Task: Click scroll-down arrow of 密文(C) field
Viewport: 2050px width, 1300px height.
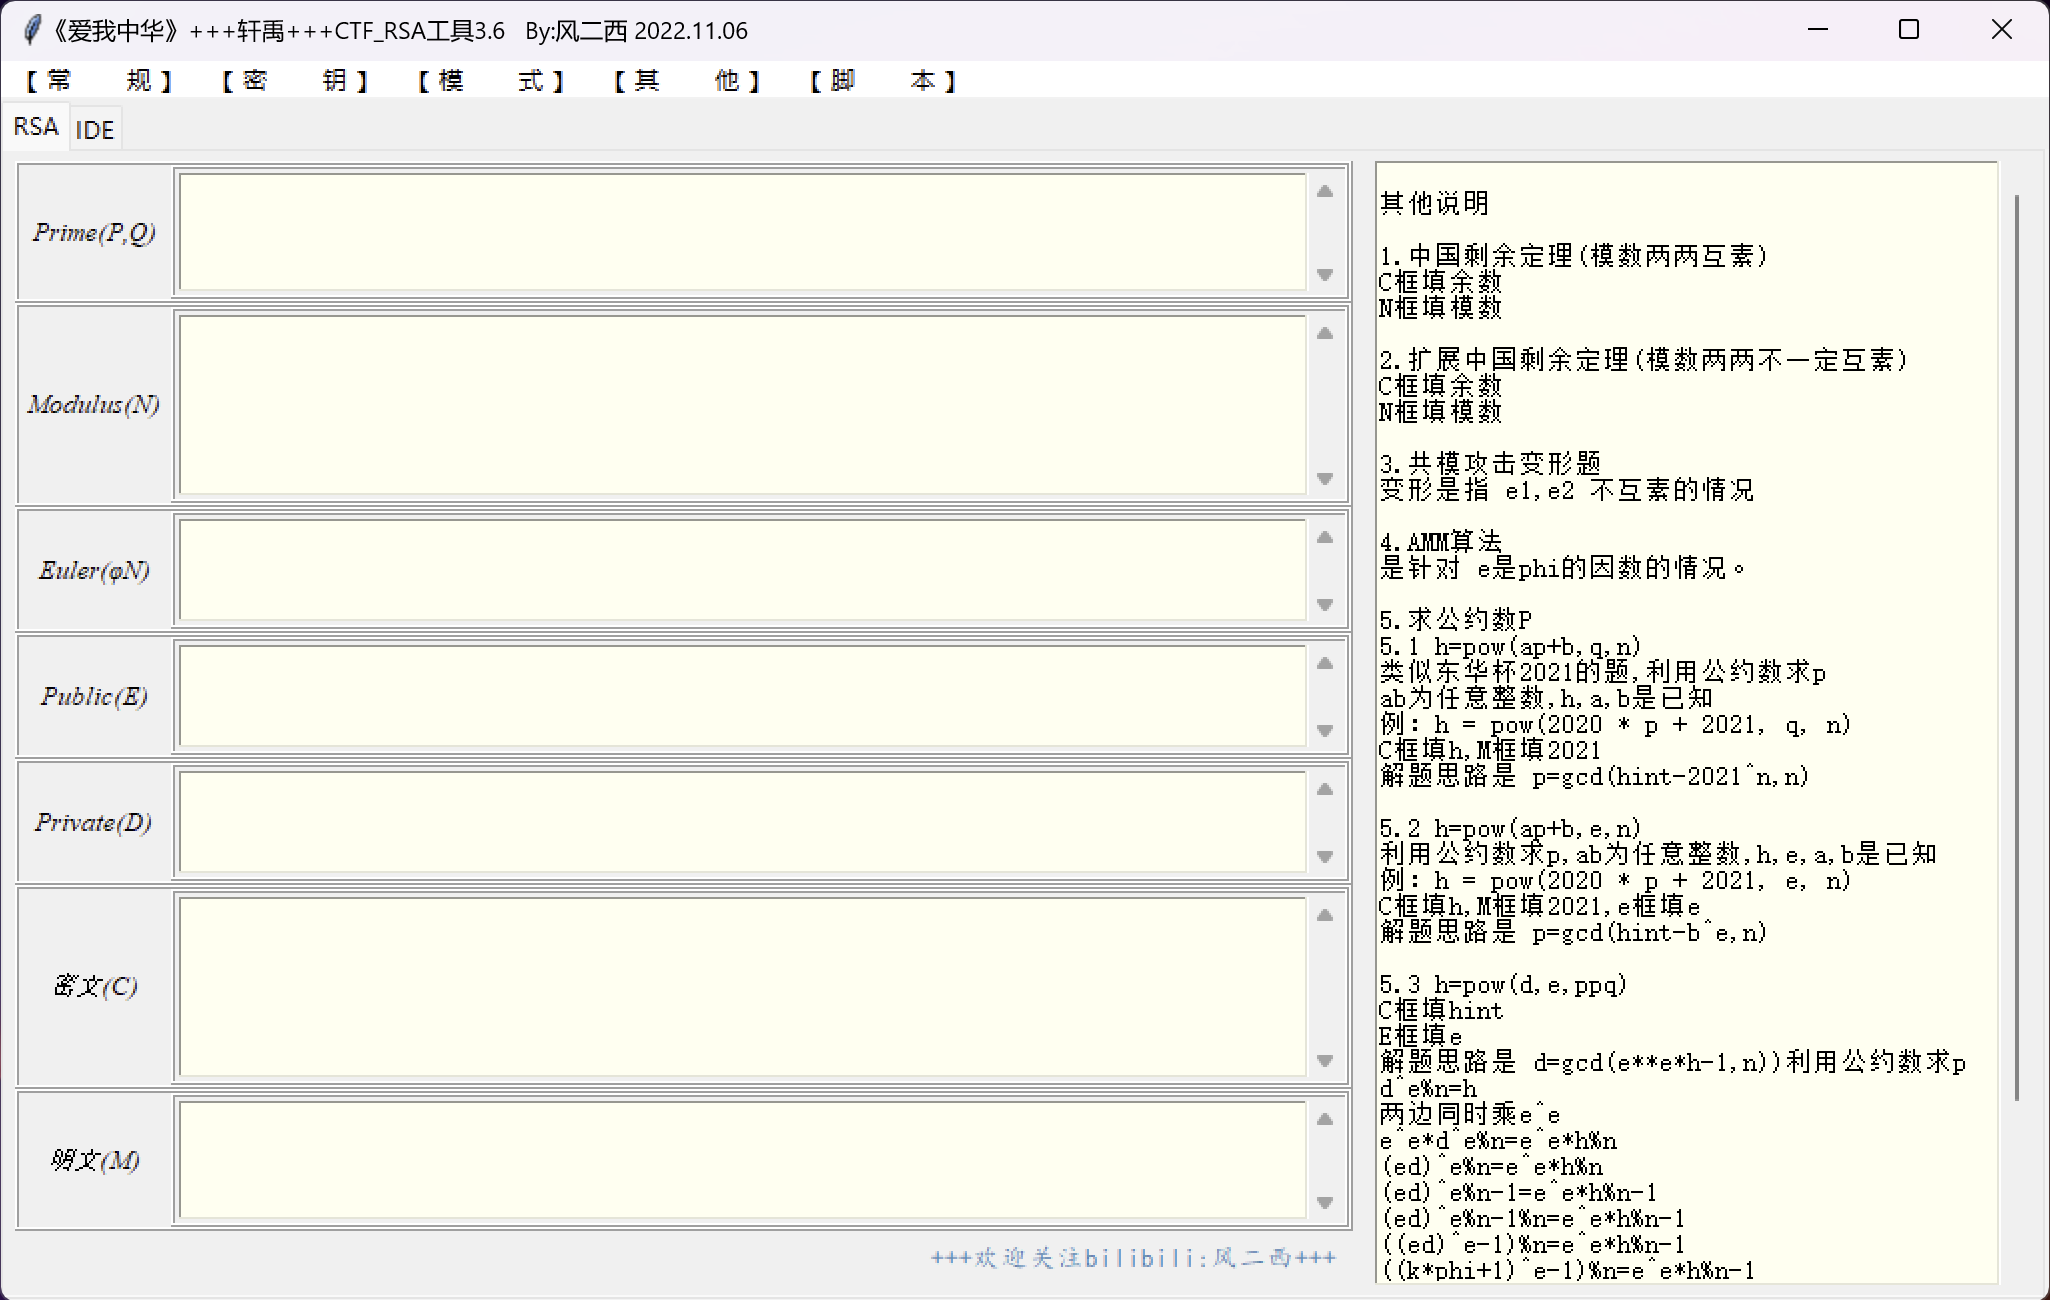Action: [1325, 1061]
